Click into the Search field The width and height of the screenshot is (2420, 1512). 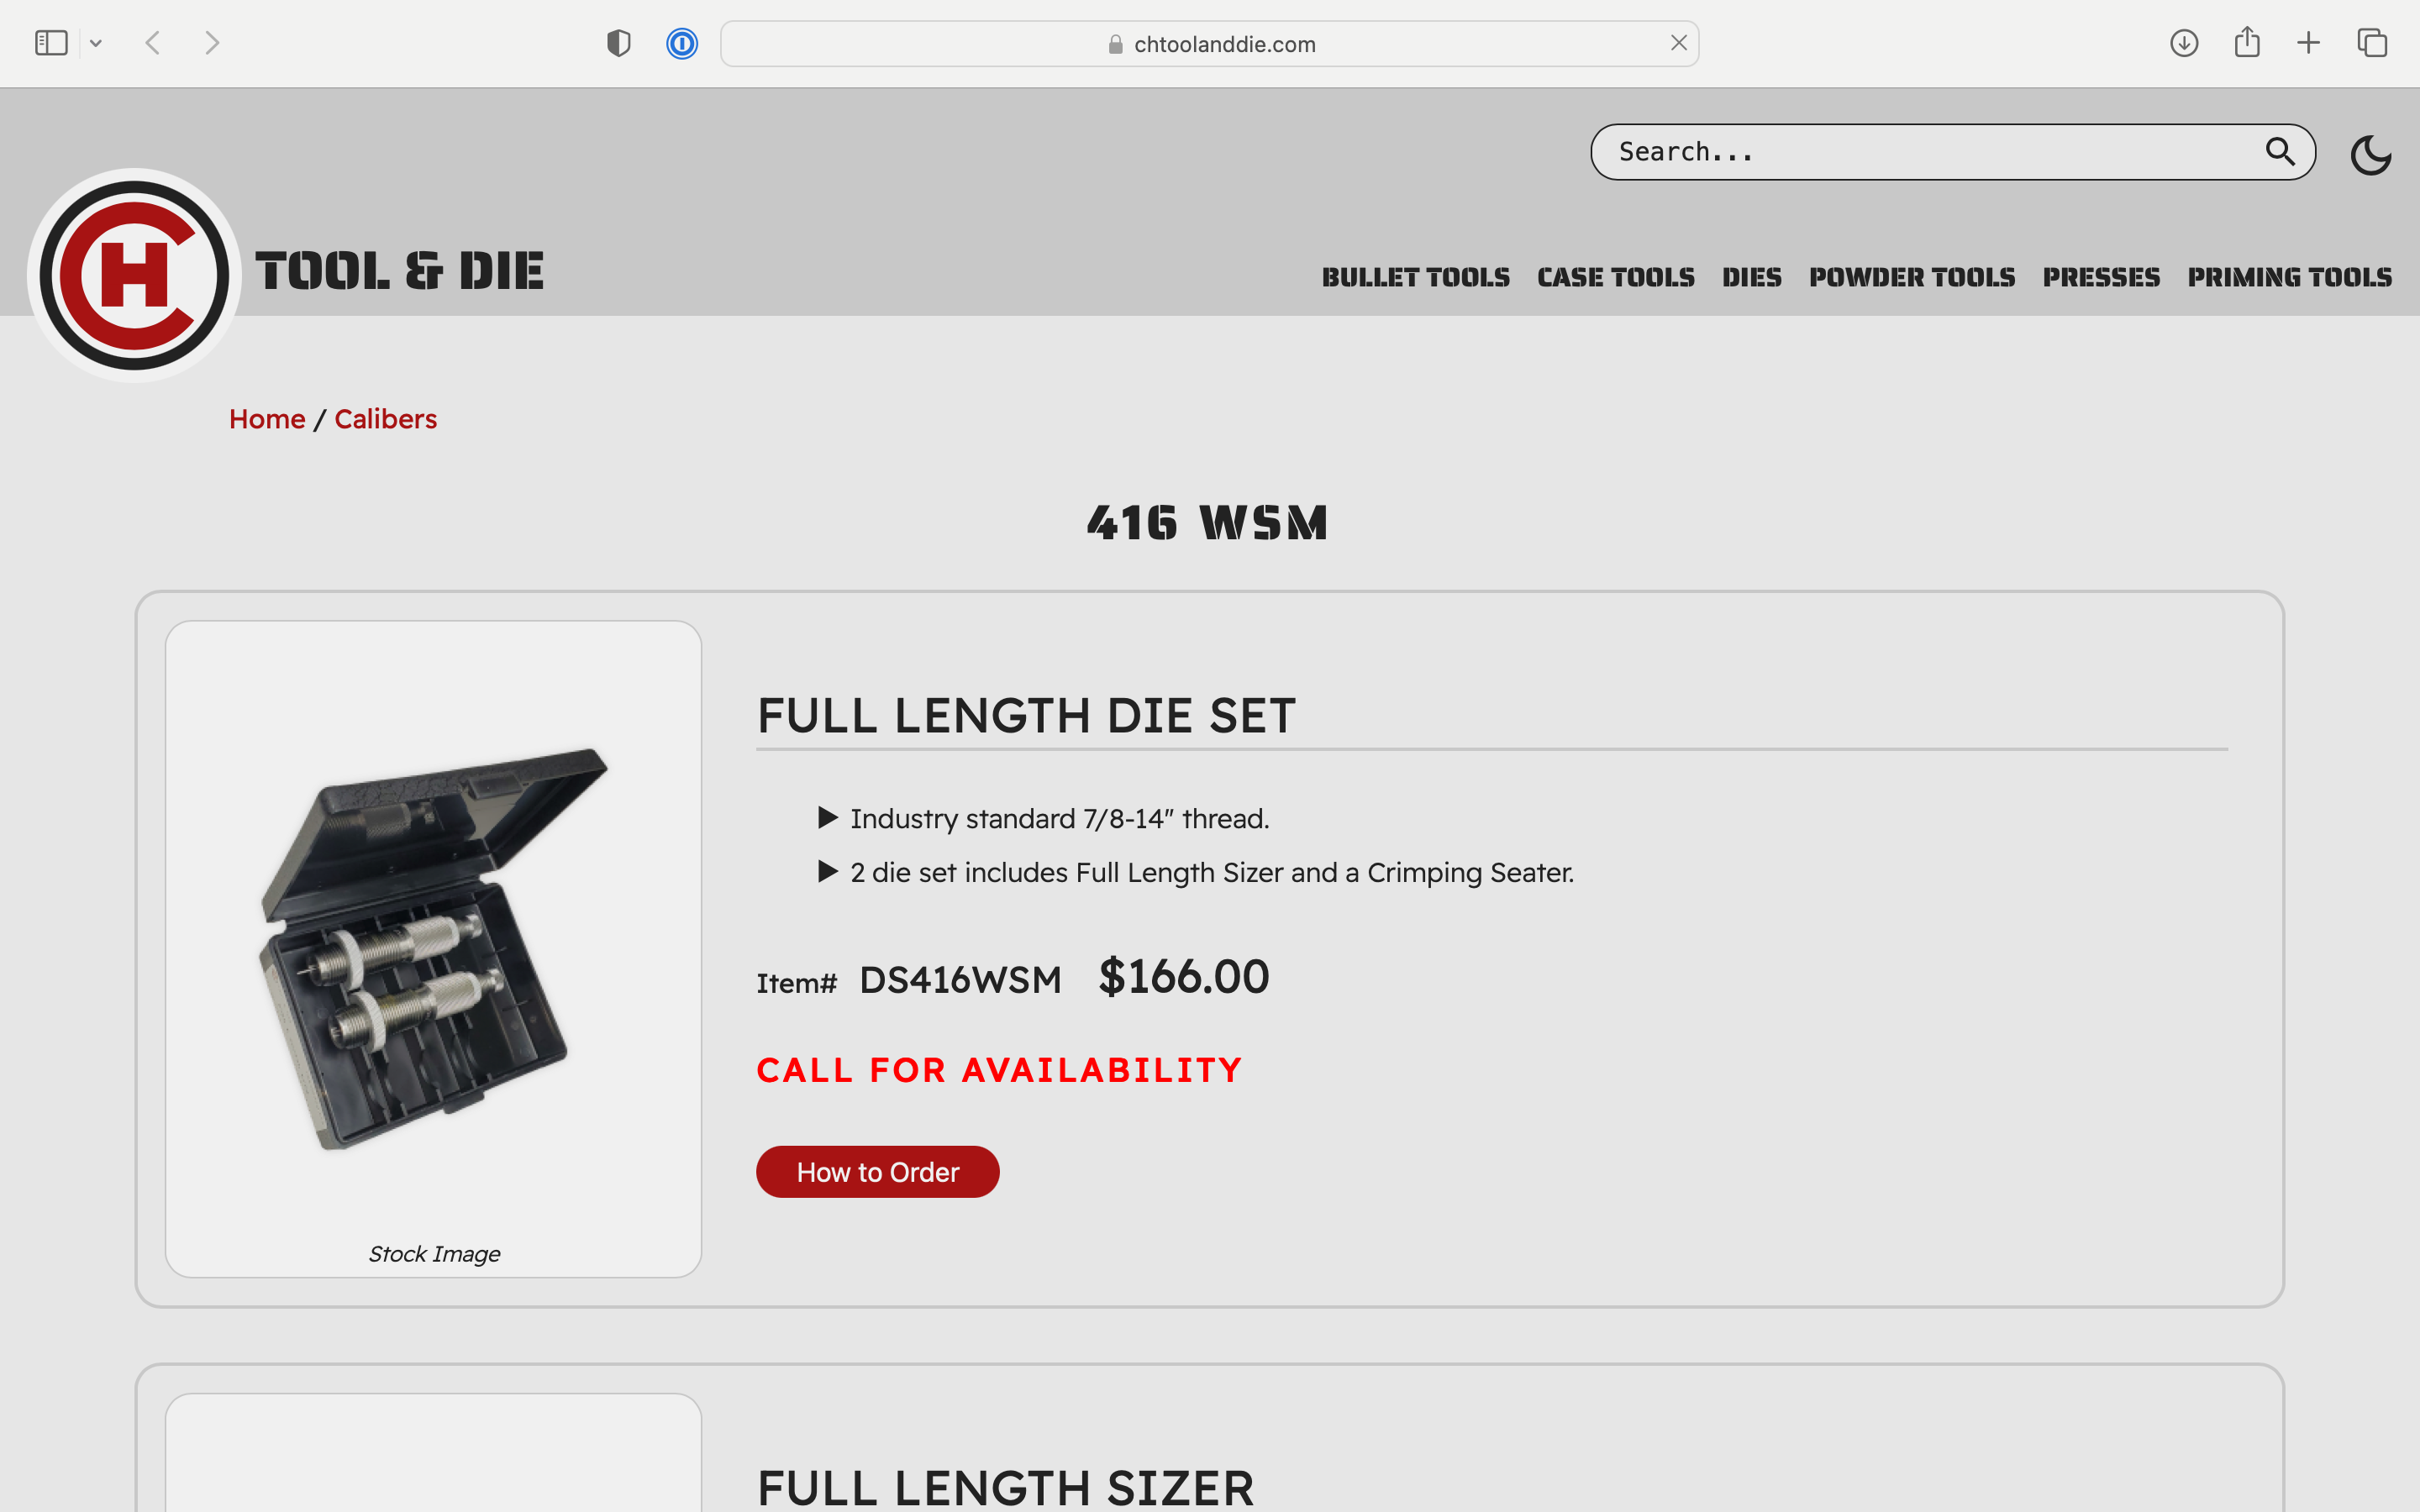1930,152
